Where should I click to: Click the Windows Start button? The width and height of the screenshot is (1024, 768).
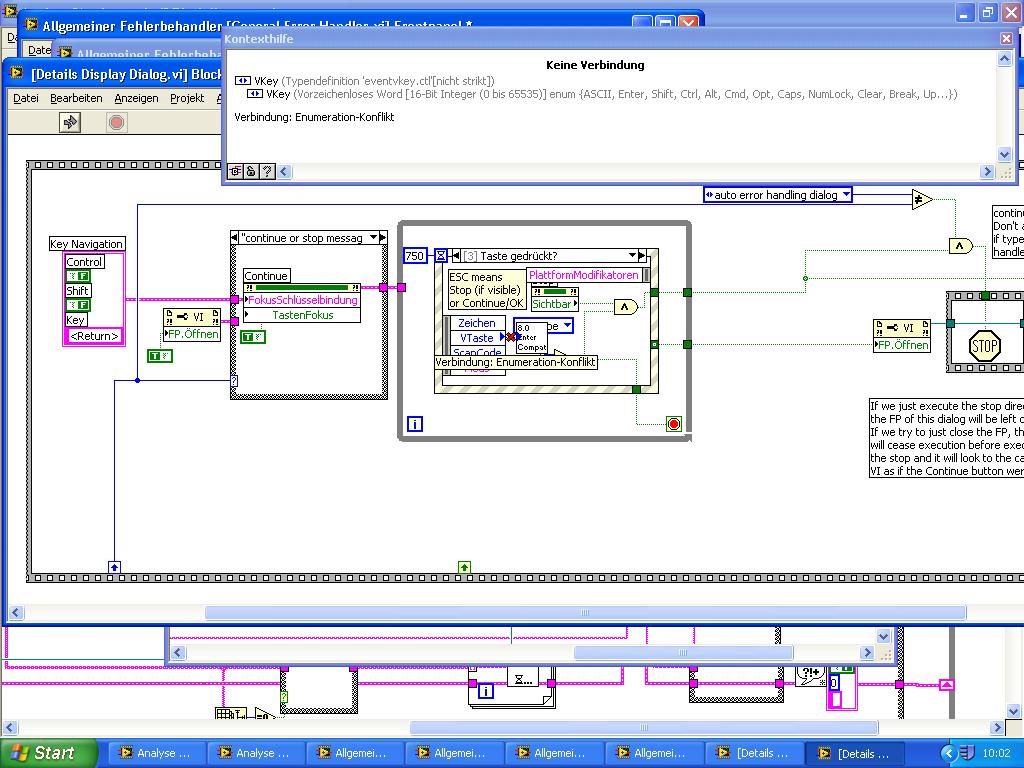[x=48, y=753]
